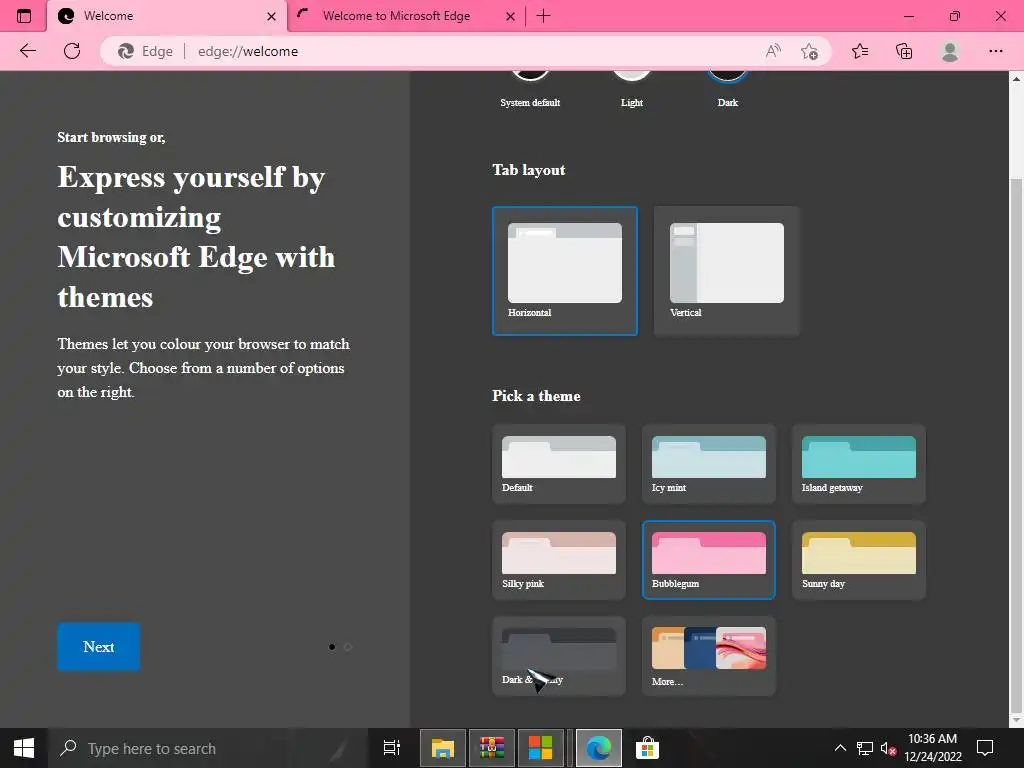
Task: Open the Windows Start menu
Action: tap(24, 748)
